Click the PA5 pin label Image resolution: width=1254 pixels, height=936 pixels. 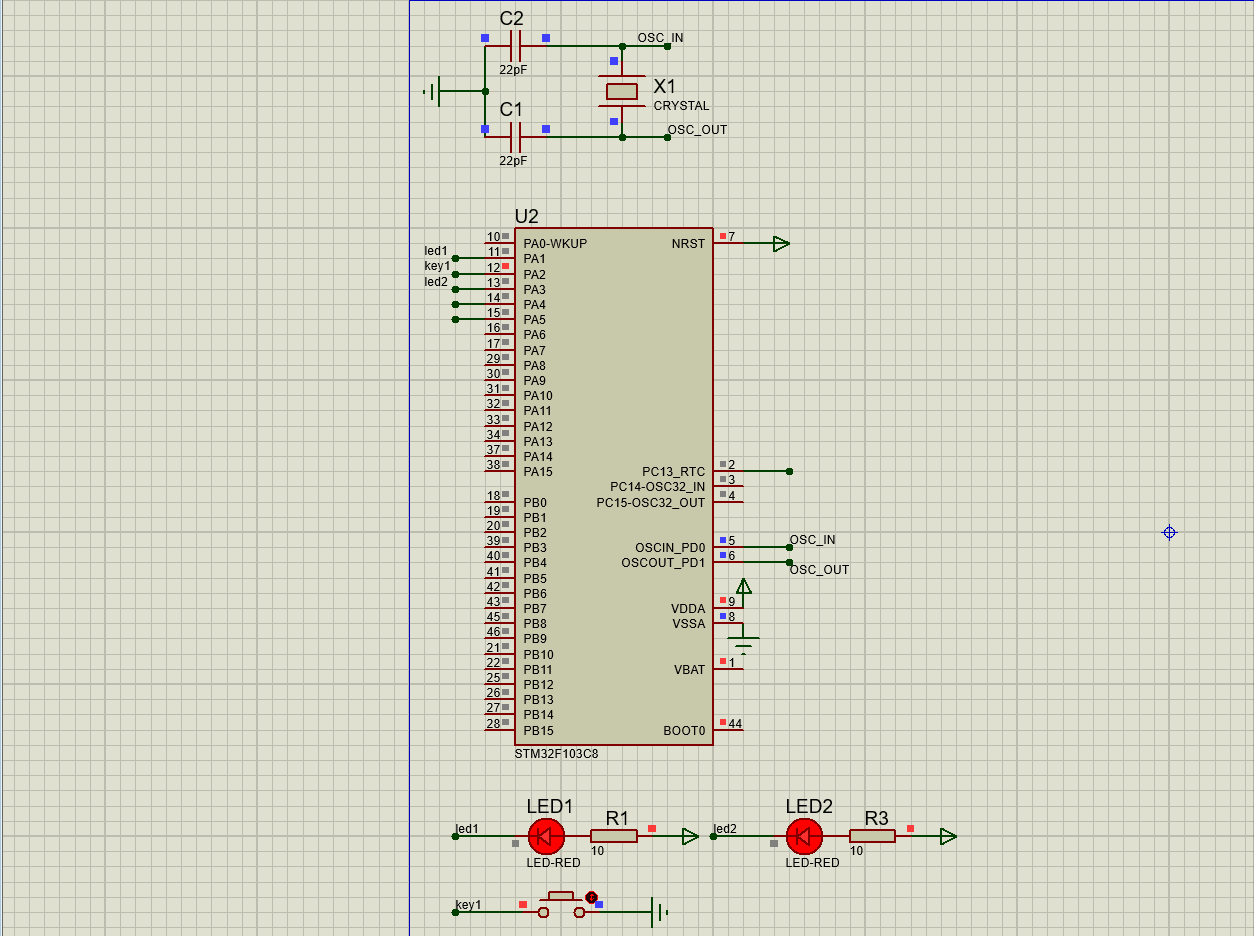tap(534, 320)
